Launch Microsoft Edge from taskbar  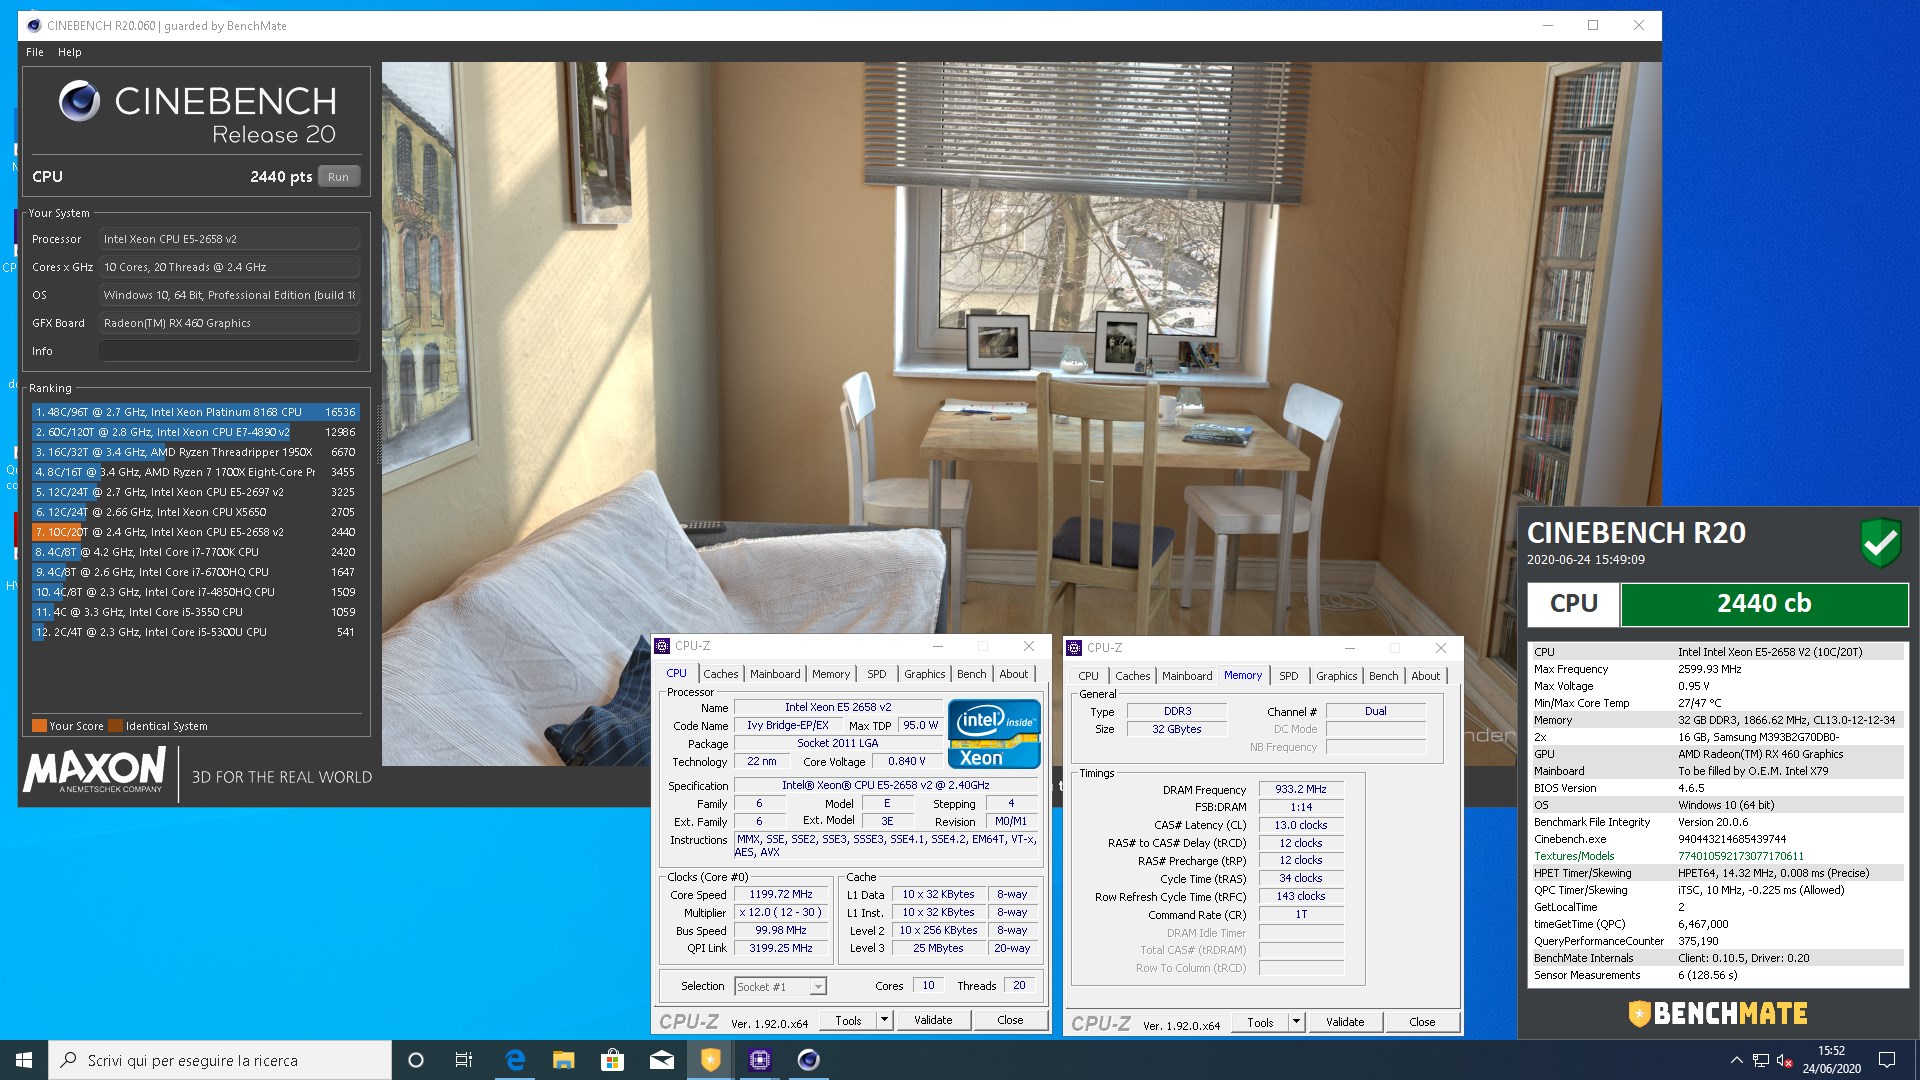[515, 1060]
